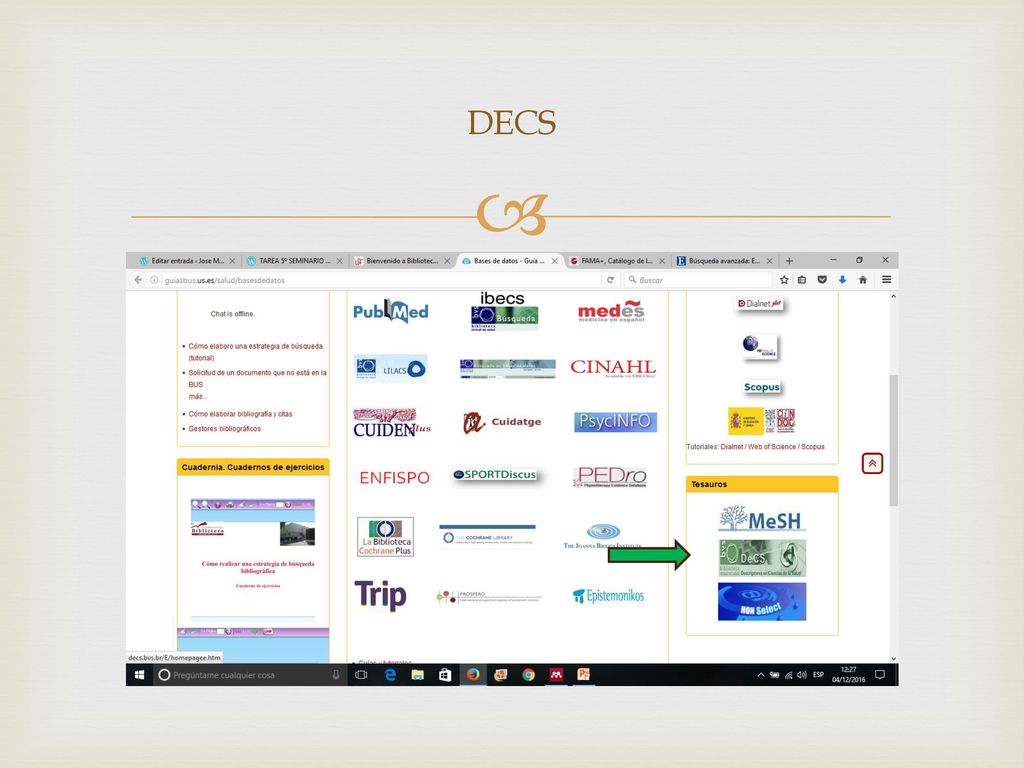Open Cómo elaborar bibliografía y citas link
The width and height of the screenshot is (1024, 768).
(x=240, y=414)
